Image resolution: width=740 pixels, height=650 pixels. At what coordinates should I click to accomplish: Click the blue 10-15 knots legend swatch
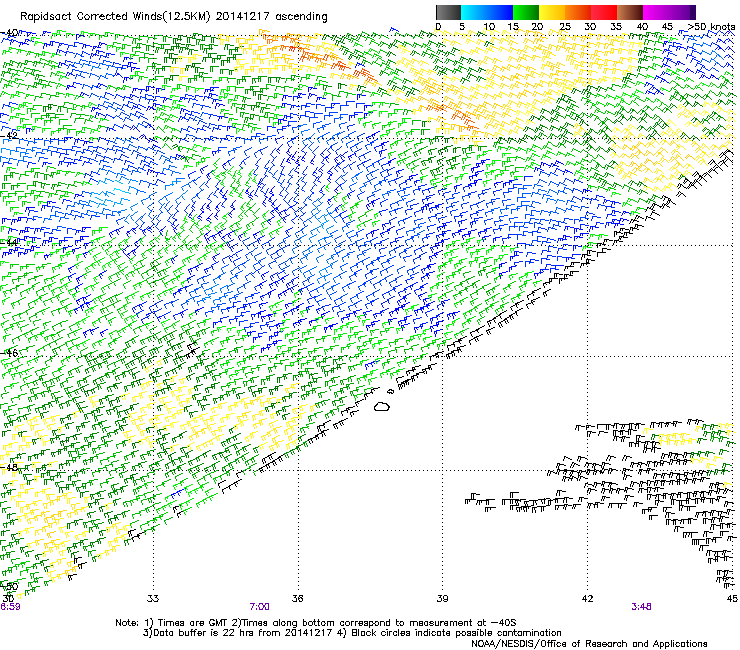click(499, 12)
